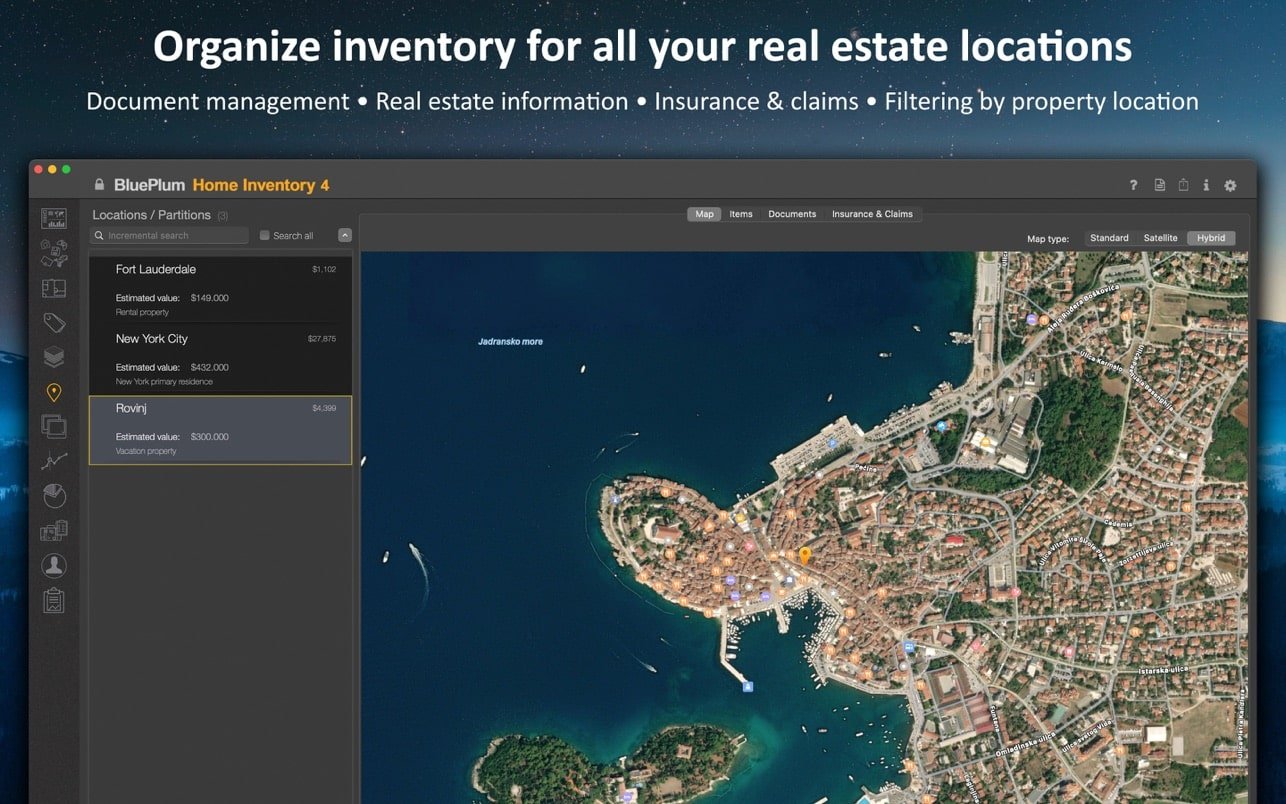Switch to the Documents tab
Viewport: 1286px width, 804px height.
tap(792, 214)
